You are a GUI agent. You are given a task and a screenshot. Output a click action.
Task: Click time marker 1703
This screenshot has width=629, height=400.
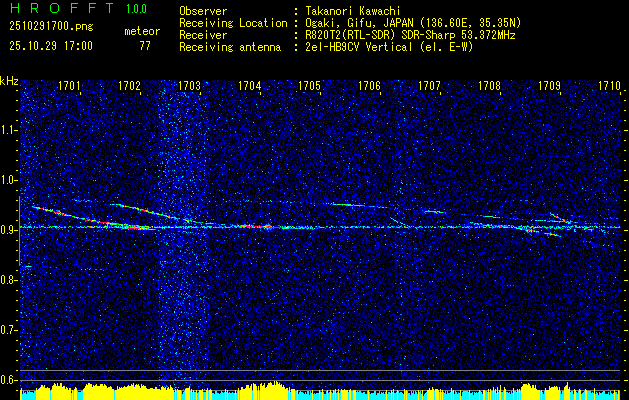(x=189, y=85)
